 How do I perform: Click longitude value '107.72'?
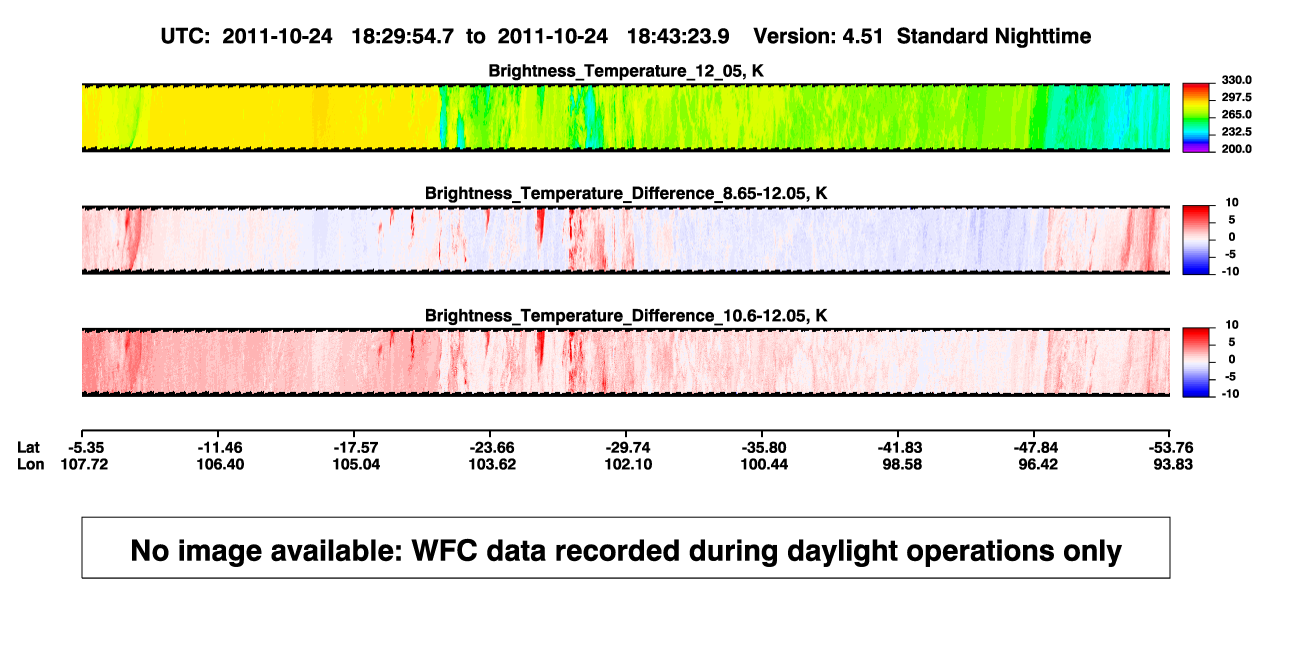[x=87, y=464]
